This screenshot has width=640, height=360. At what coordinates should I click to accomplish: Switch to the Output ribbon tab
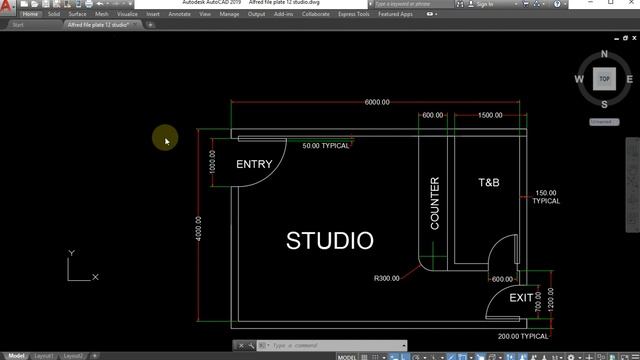pos(256,14)
